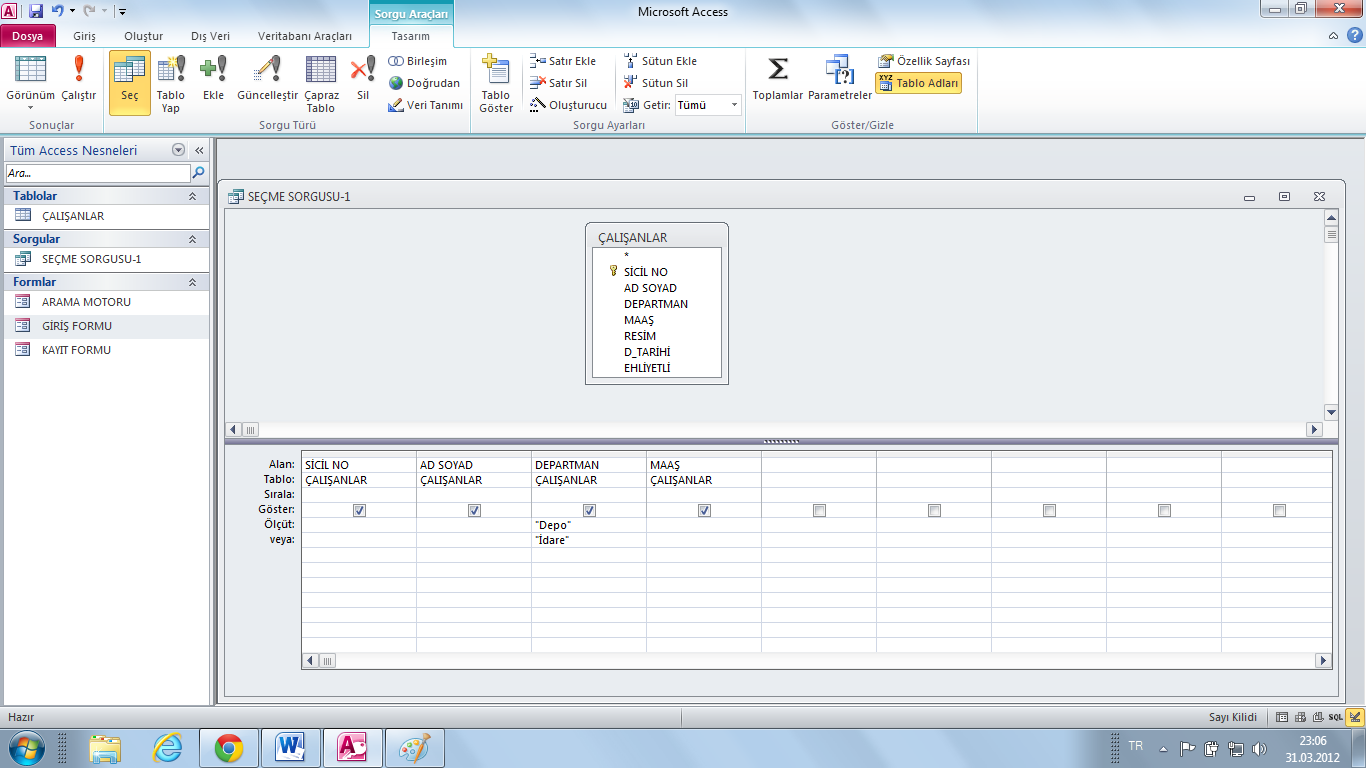
Task: Delete a column with Sütun Sil
Action: coord(655,83)
